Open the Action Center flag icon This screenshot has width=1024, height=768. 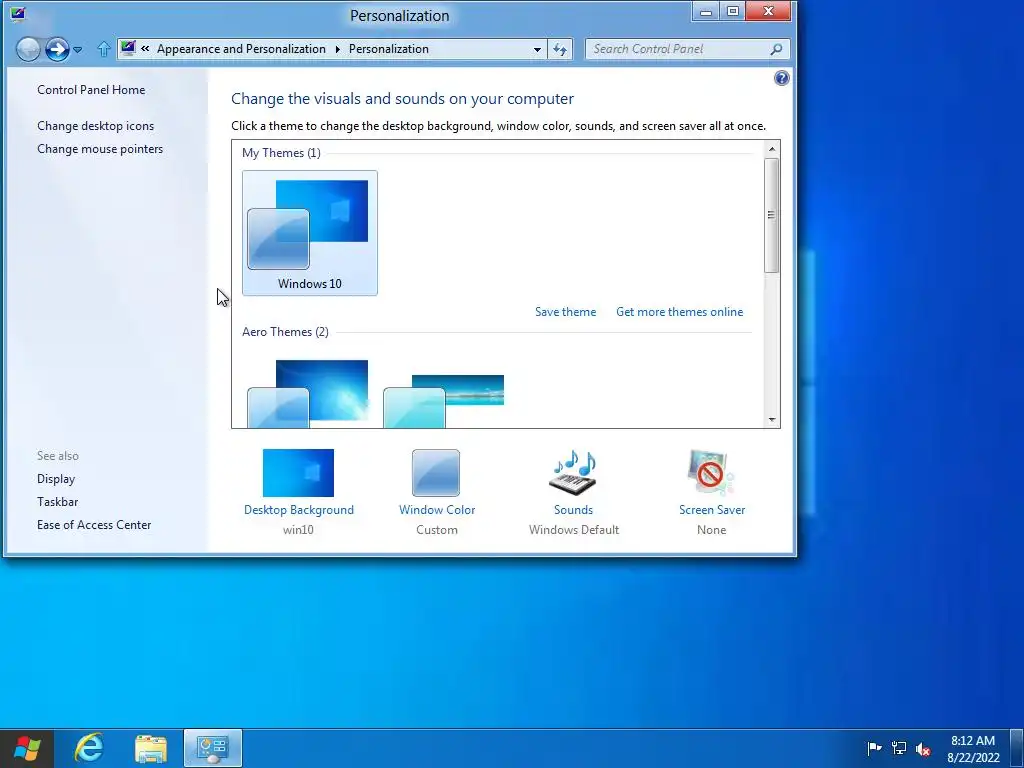(874, 748)
